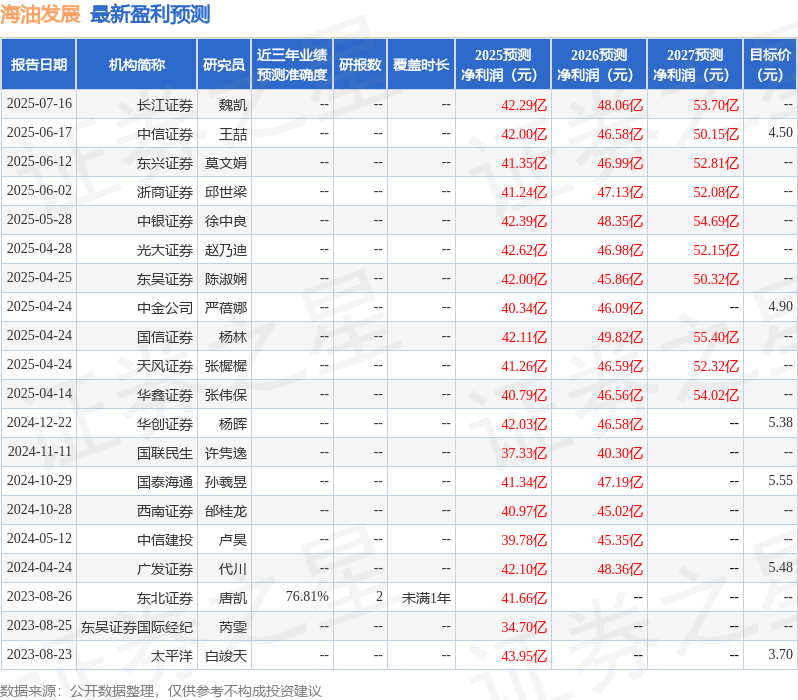Image resolution: width=798 pixels, height=700 pixels.
Task: Click the institution 东吴证券
Action: pos(165,279)
